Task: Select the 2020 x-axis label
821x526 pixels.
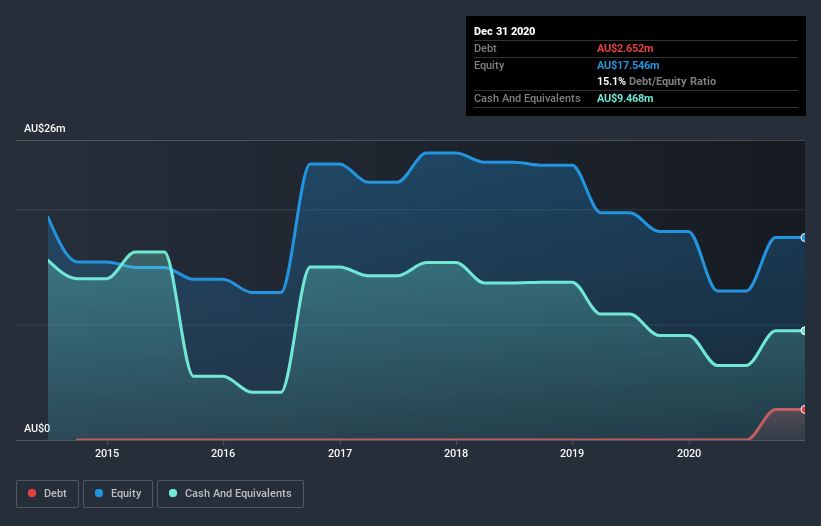Action: pyautogui.click(x=689, y=453)
